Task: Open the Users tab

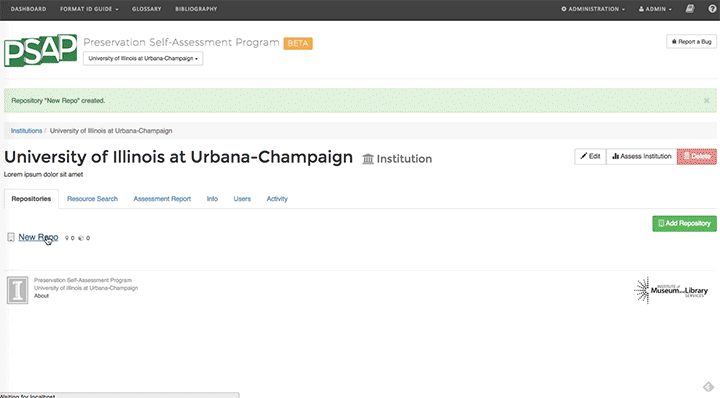Action: (x=242, y=199)
